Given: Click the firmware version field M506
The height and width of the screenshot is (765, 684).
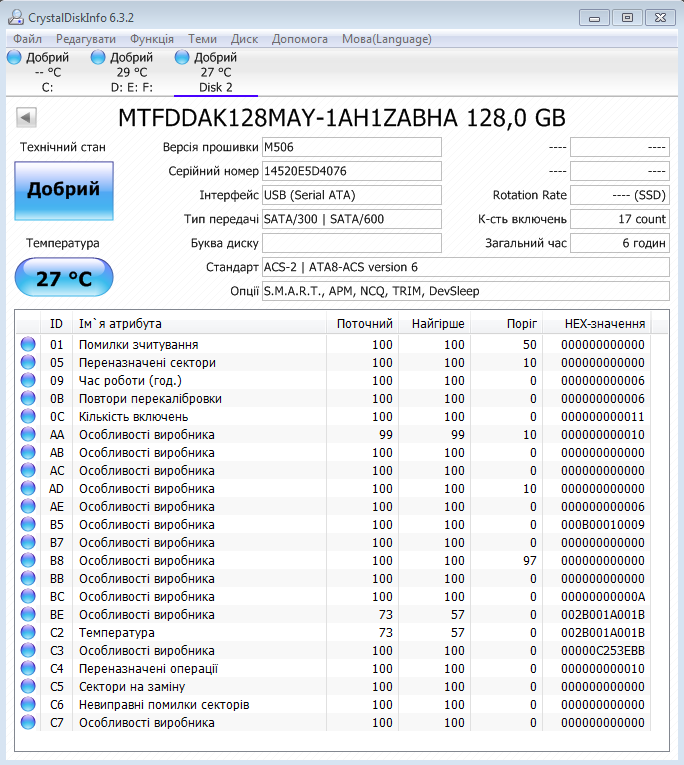Looking at the screenshot, I should point(352,147).
